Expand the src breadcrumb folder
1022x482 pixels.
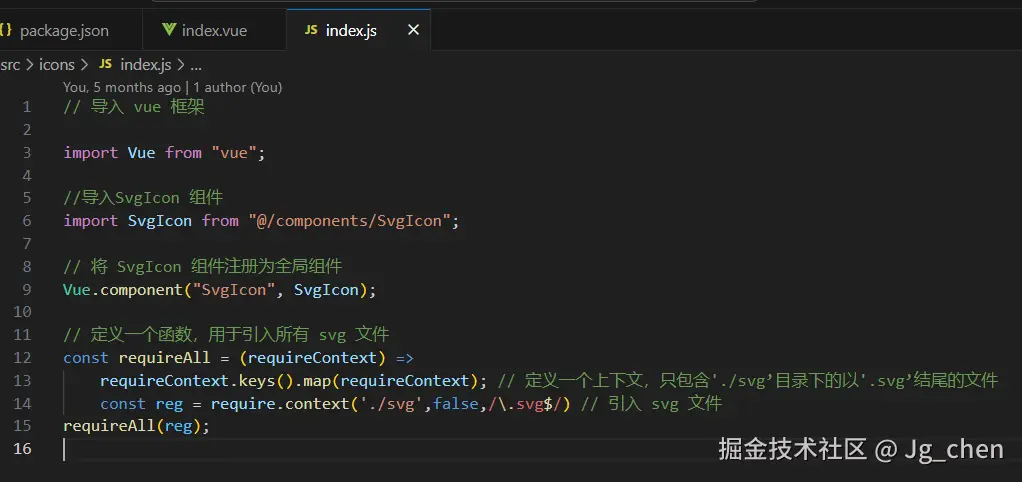10,64
